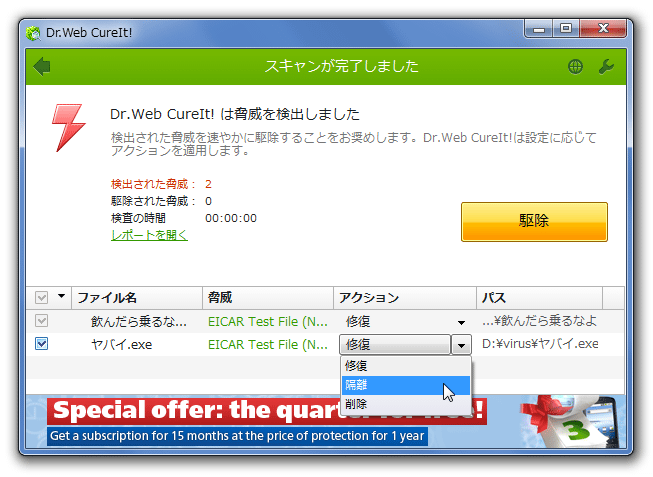The height and width of the screenshot is (477, 653).
Task: Sort by the パス column header
Action: tap(539, 298)
